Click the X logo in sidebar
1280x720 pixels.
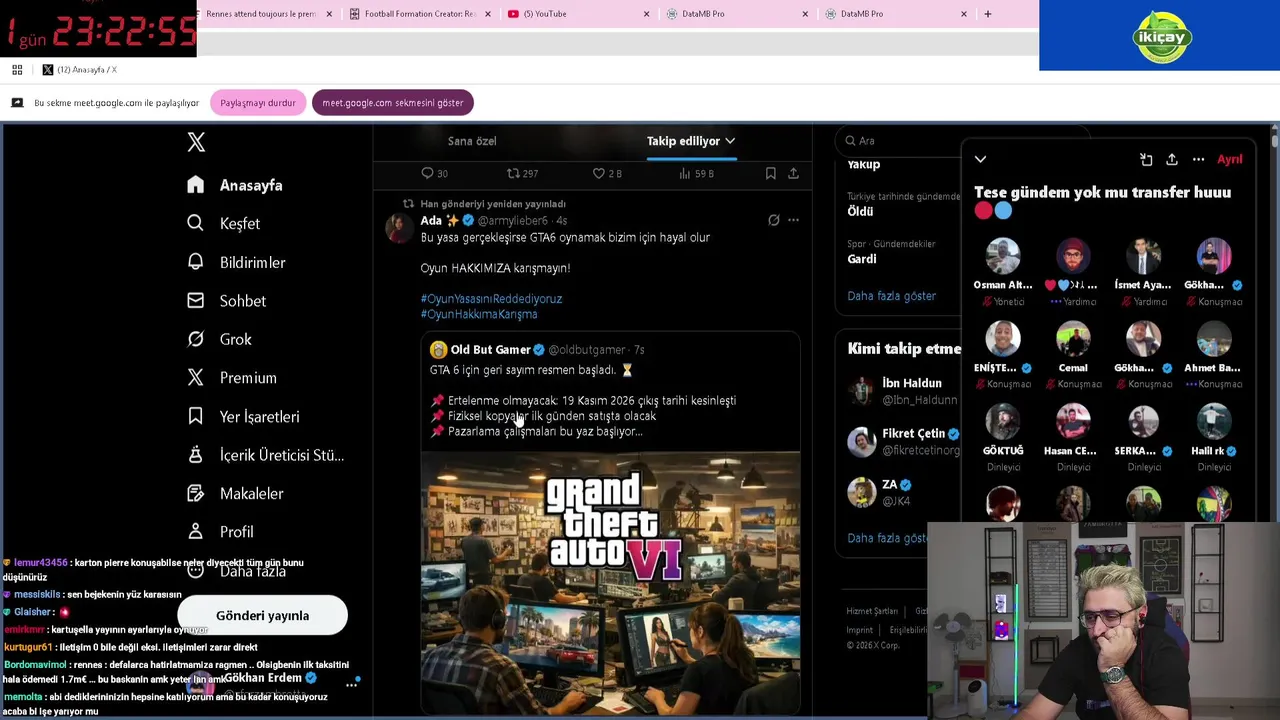pyautogui.click(x=196, y=142)
